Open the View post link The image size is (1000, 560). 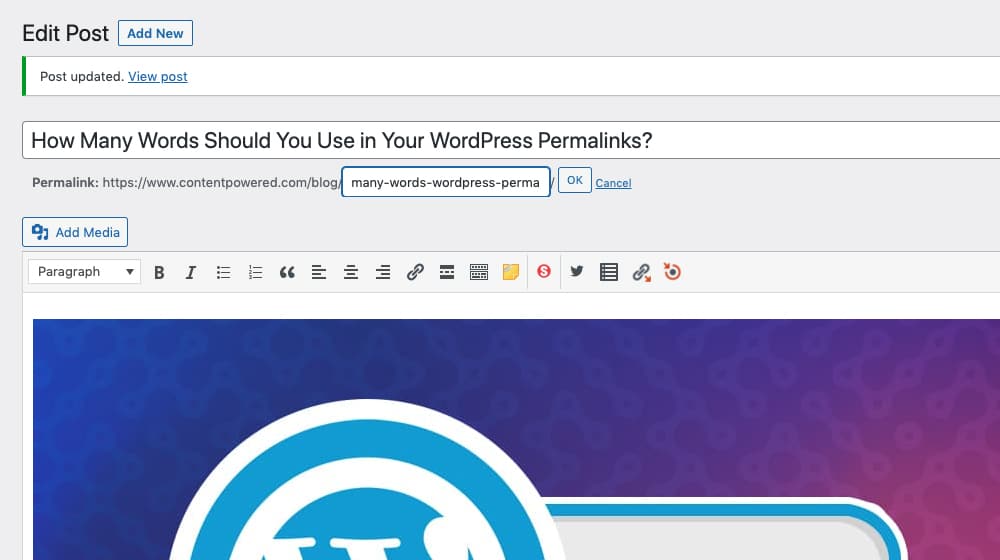coord(158,77)
